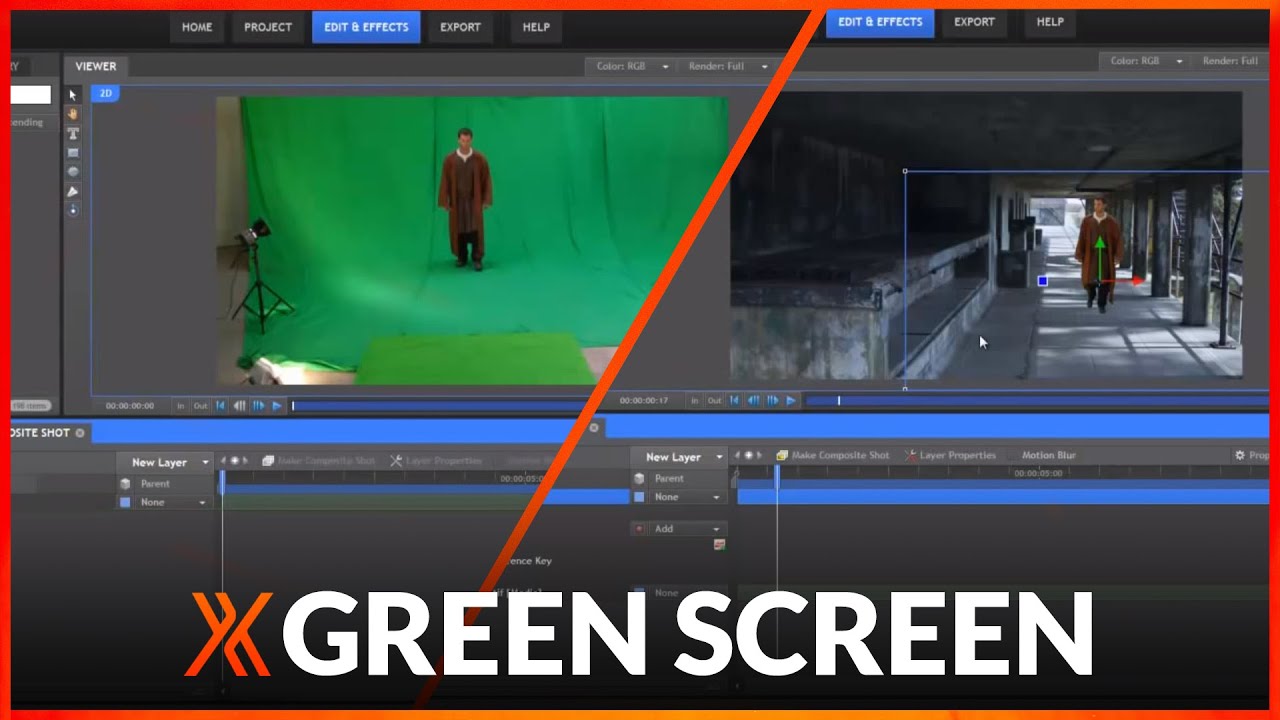Click the blue layer color square, right timeline
Image resolution: width=1280 pixels, height=720 pixels.
[640, 497]
